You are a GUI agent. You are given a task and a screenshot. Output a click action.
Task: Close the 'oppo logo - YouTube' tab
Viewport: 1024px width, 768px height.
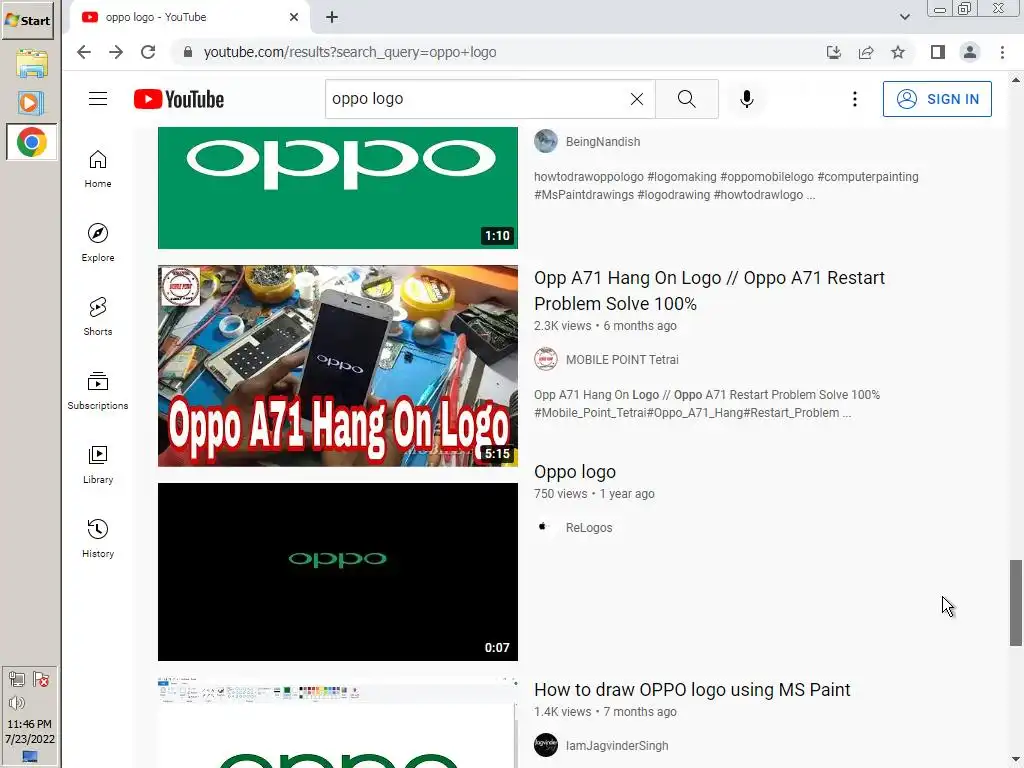[294, 17]
